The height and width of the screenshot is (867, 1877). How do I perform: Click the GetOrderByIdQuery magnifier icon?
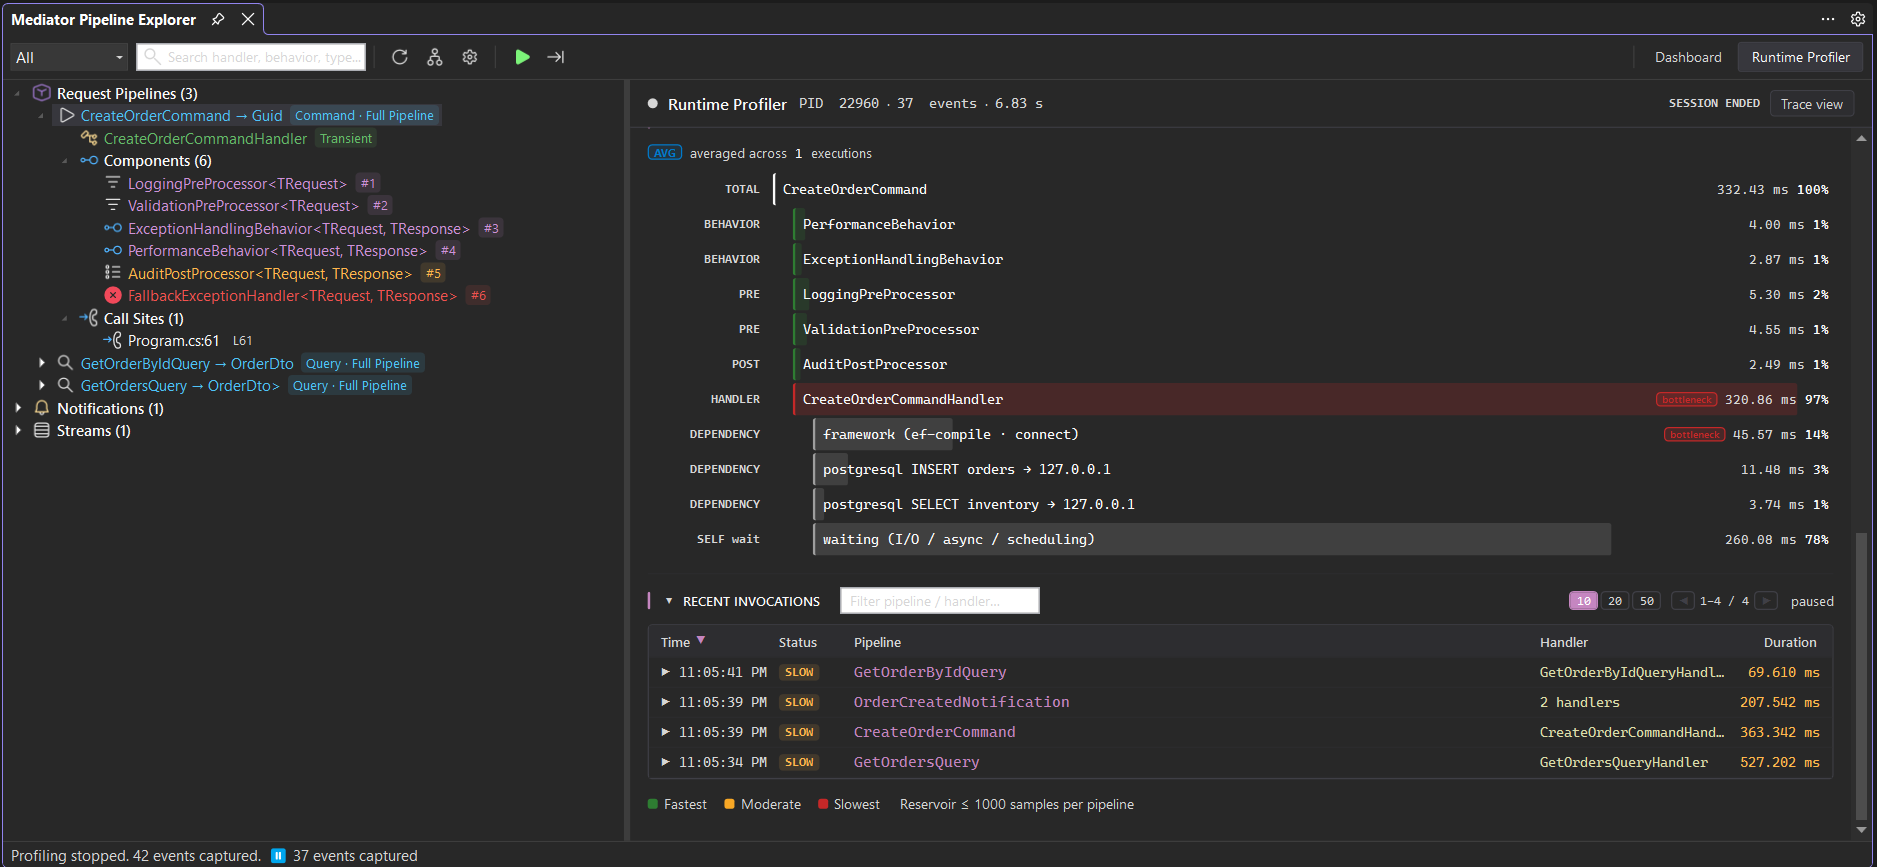65,363
